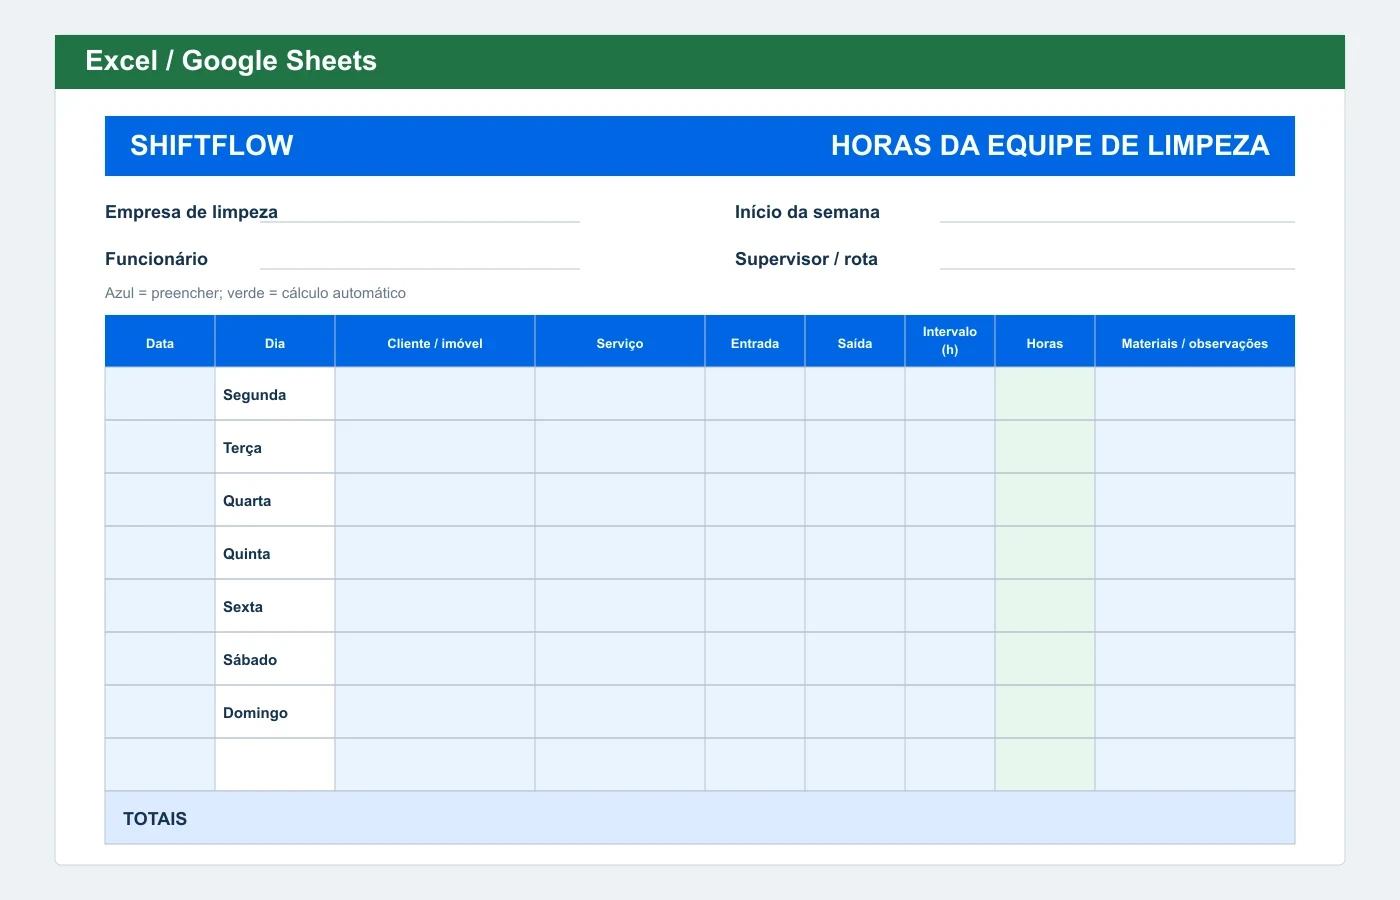This screenshot has width=1400, height=900.
Task: Select the "Materiais / observações" column header
Action: (1195, 342)
